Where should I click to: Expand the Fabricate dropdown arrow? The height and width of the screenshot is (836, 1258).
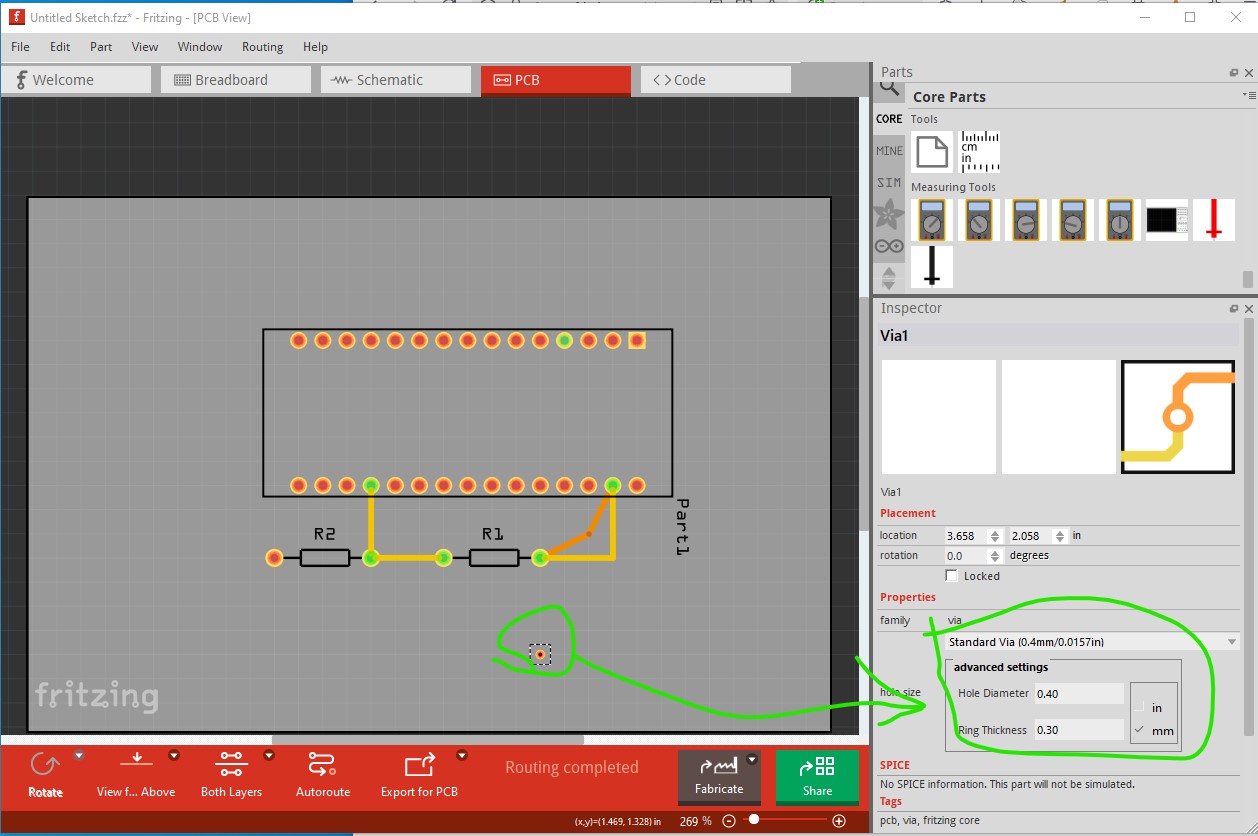click(752, 759)
